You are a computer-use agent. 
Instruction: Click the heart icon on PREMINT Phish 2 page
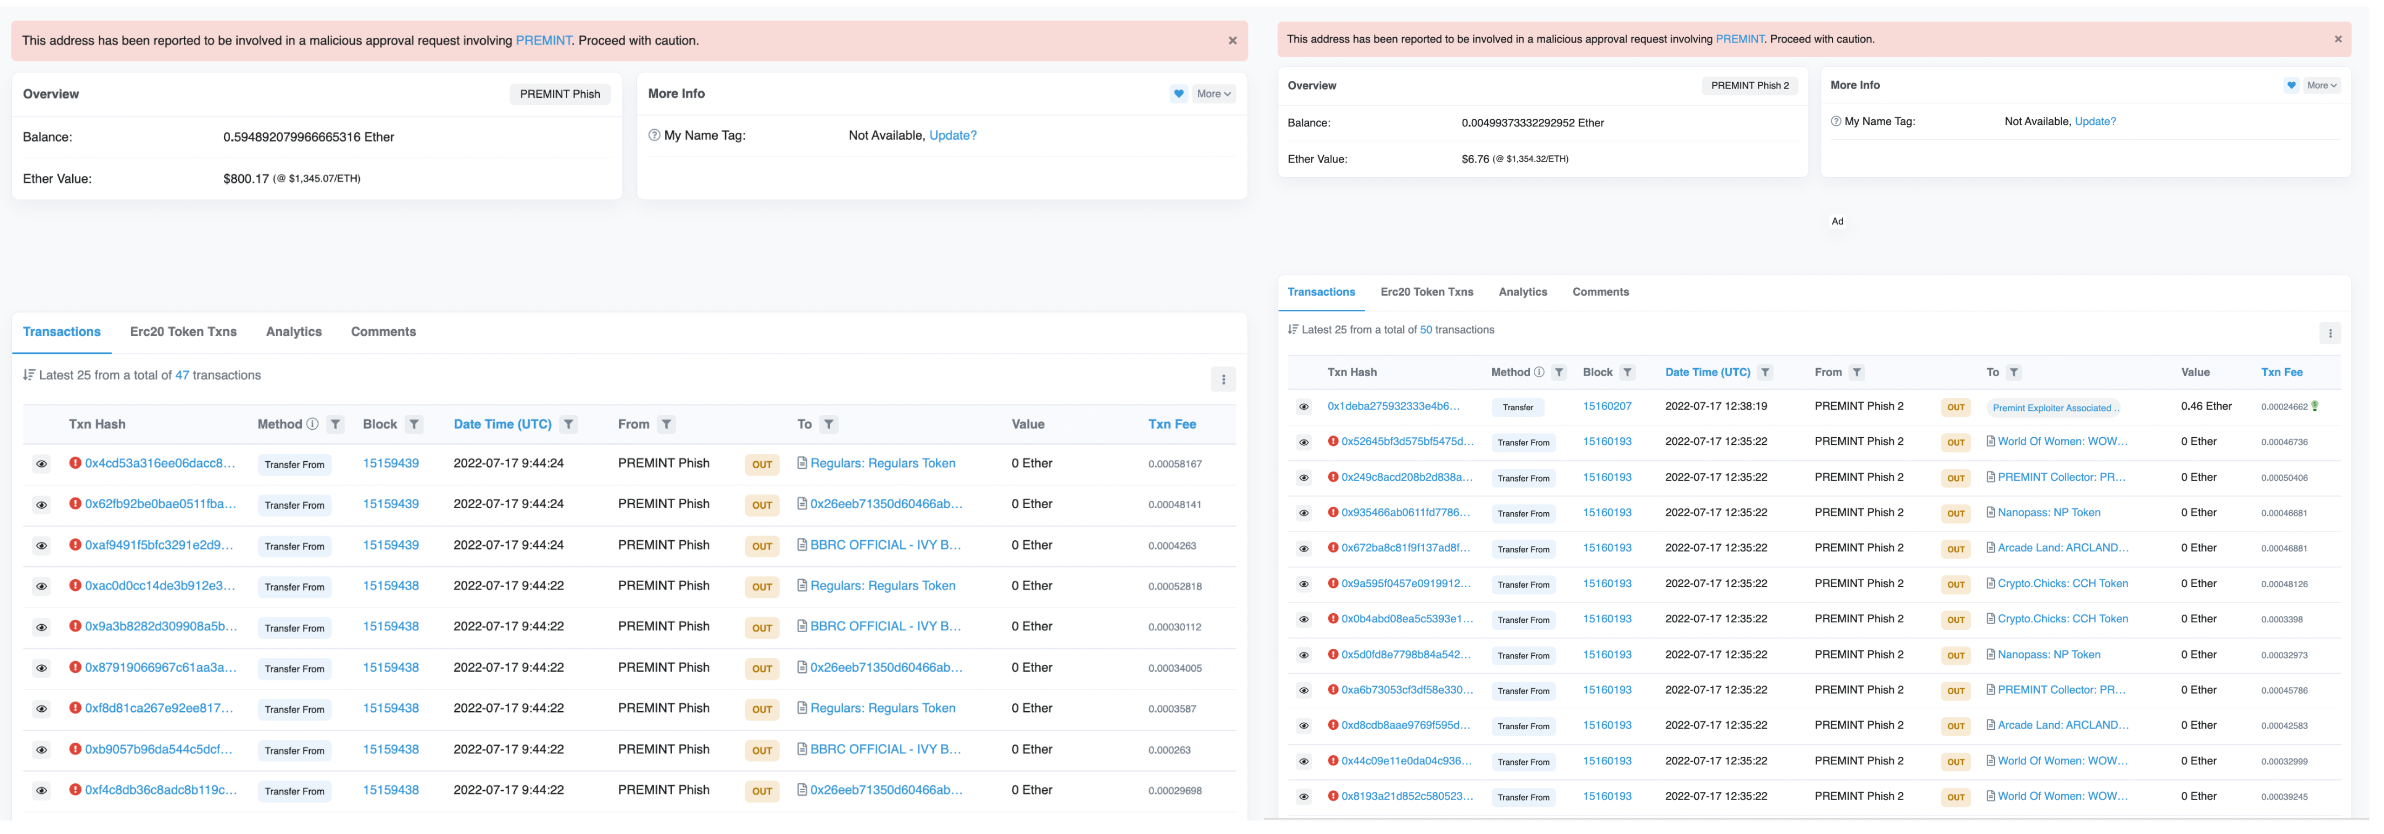(x=2291, y=85)
